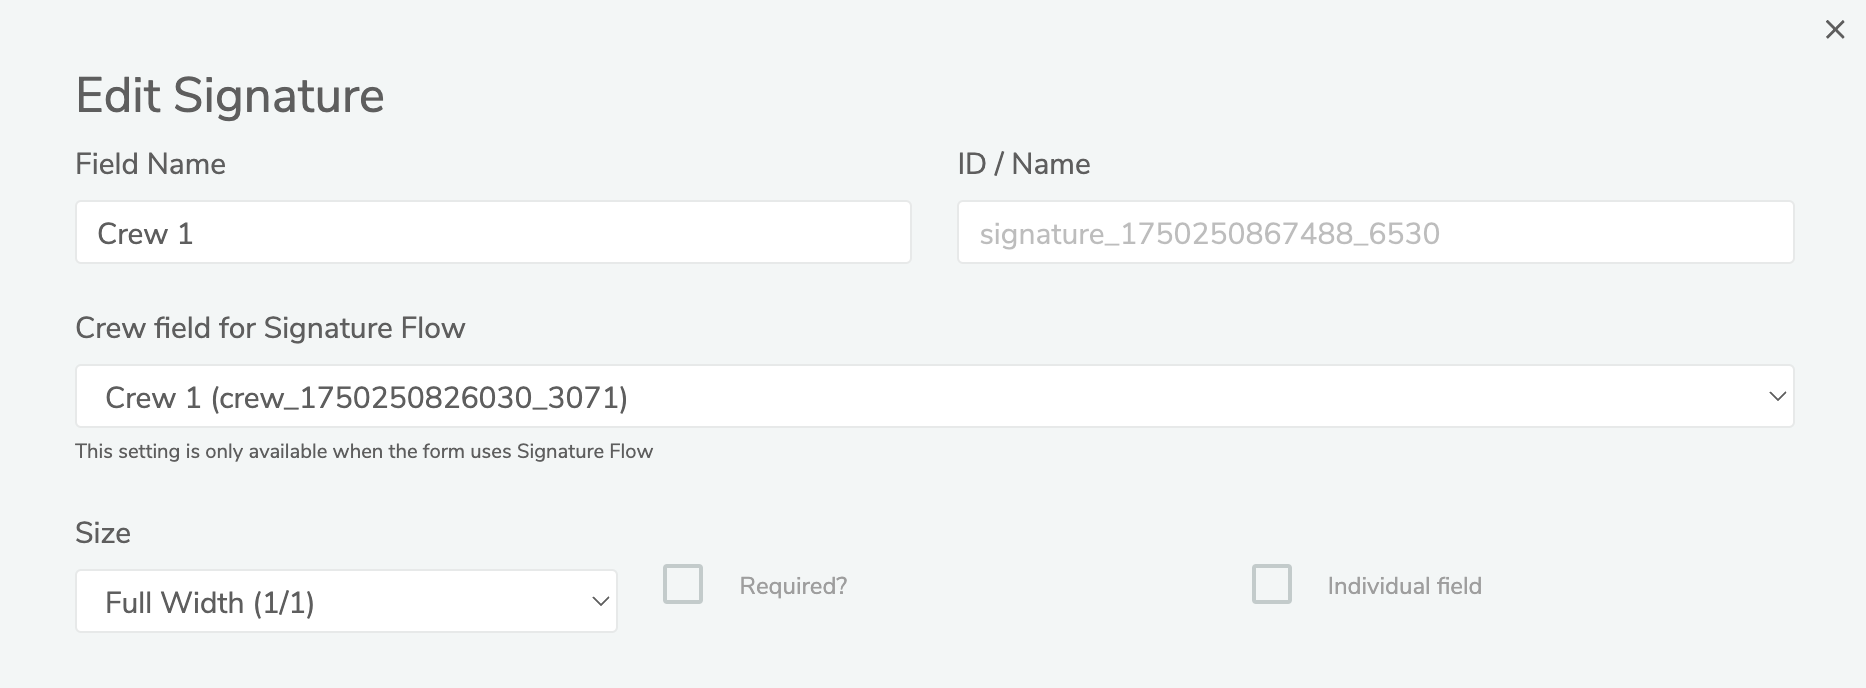Click the Field Name input containing Crew 1
The image size is (1866, 688).
coord(492,233)
